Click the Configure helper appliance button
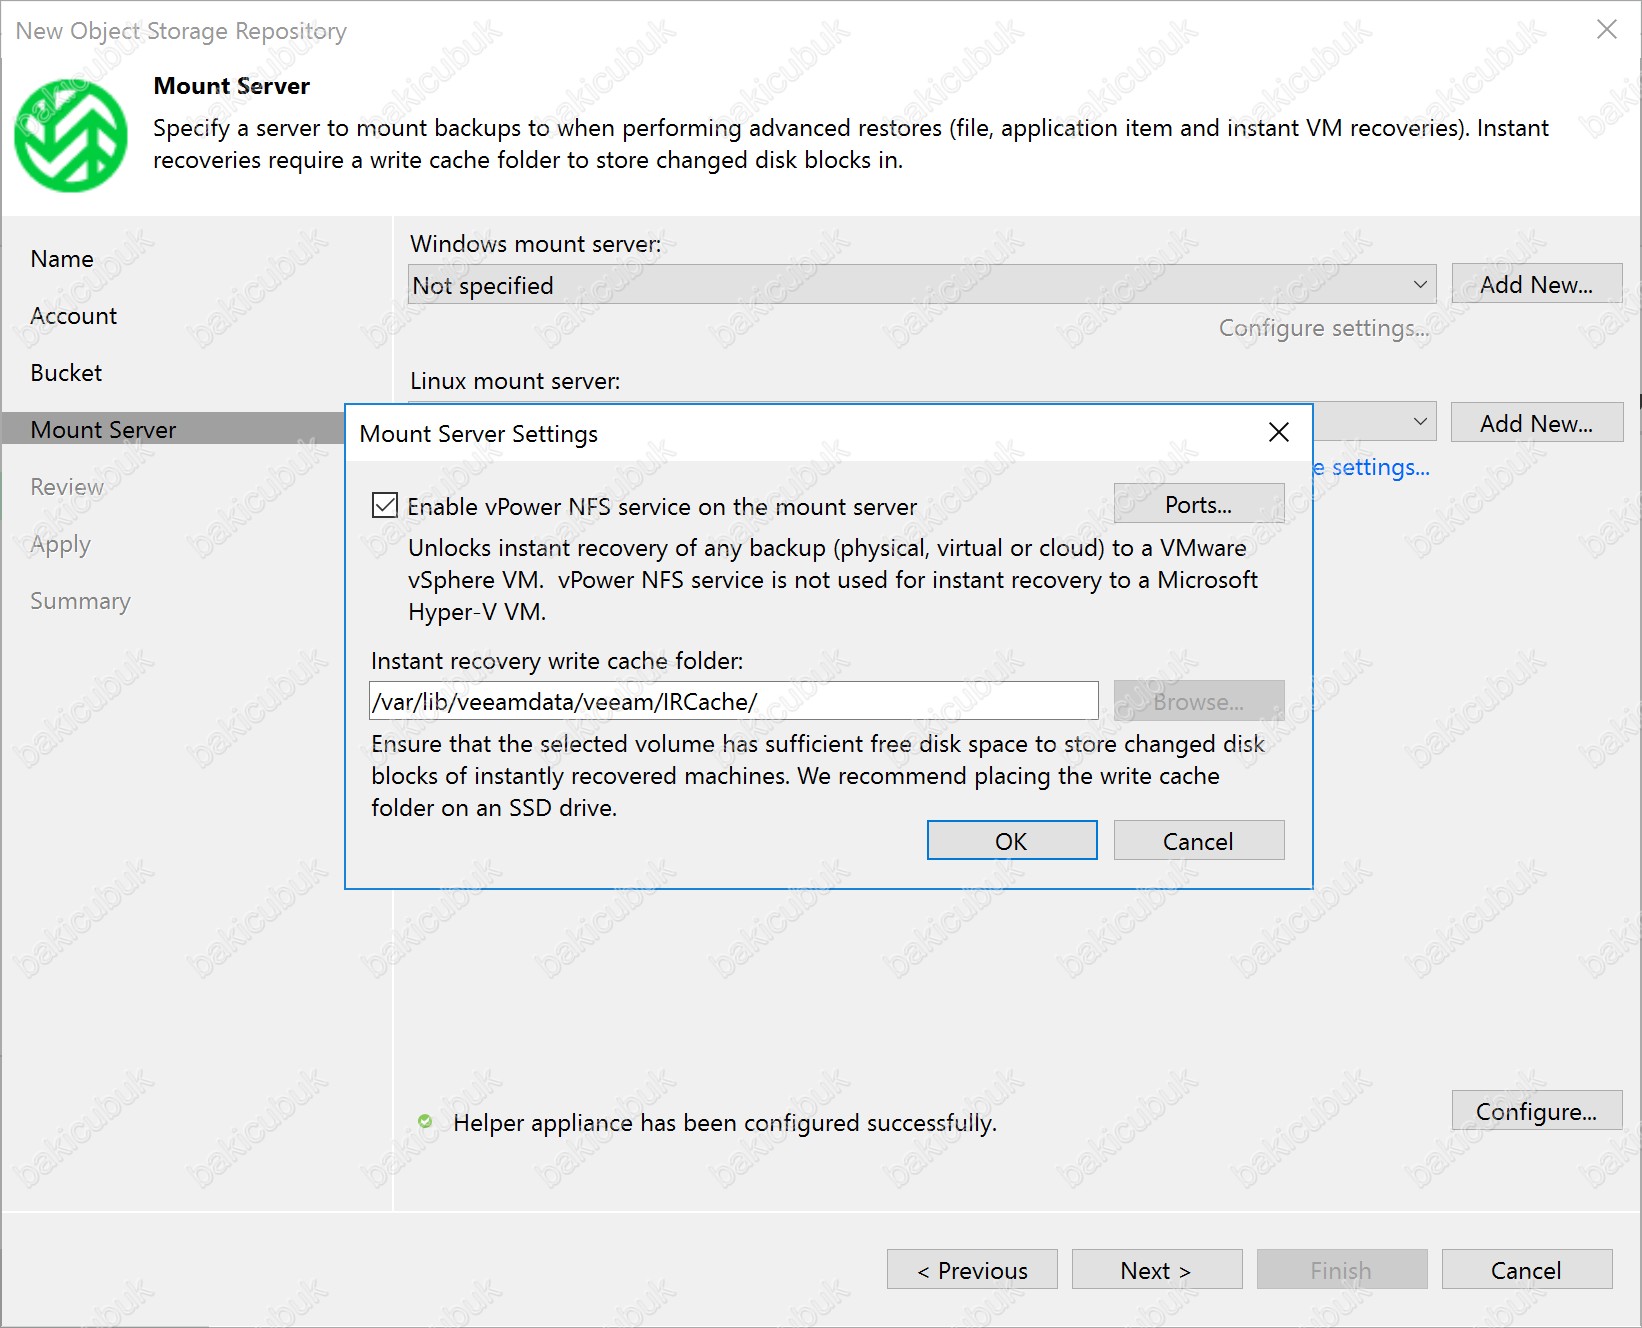This screenshot has height=1328, width=1642. coord(1536,1111)
